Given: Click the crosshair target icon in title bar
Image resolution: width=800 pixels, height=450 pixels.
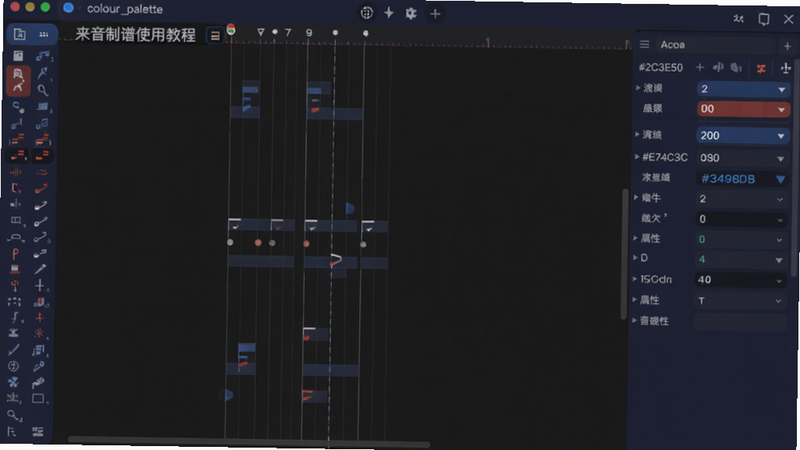Looking at the screenshot, I should point(366,13).
